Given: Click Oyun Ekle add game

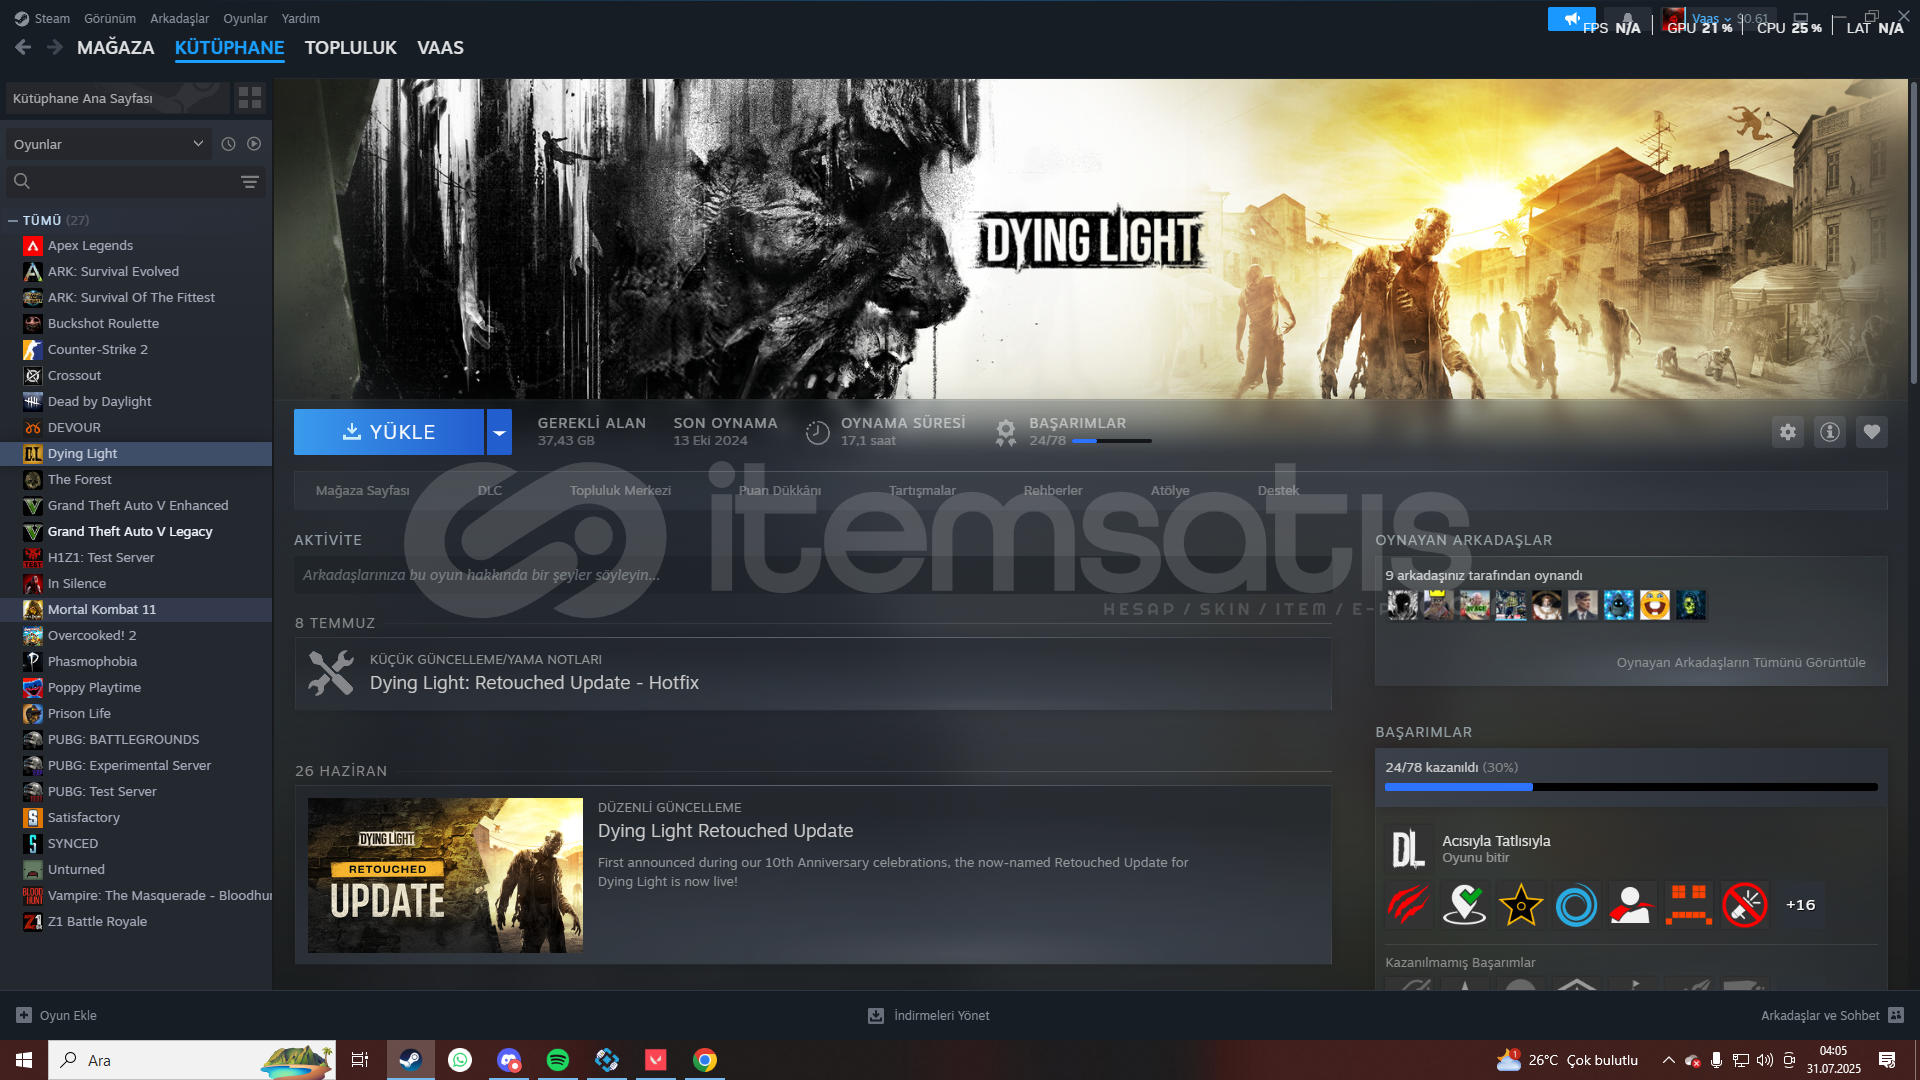Looking at the screenshot, I should point(57,1015).
